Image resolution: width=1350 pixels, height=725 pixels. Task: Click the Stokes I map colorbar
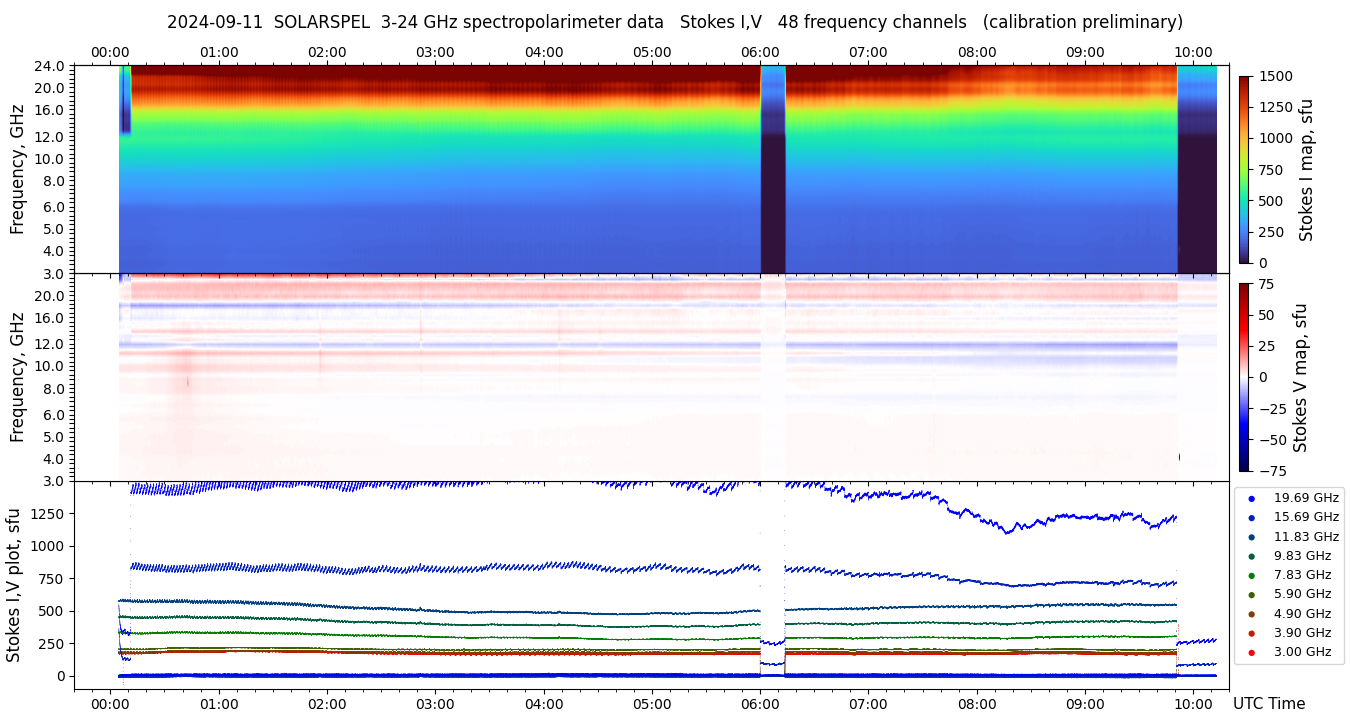click(x=1244, y=169)
